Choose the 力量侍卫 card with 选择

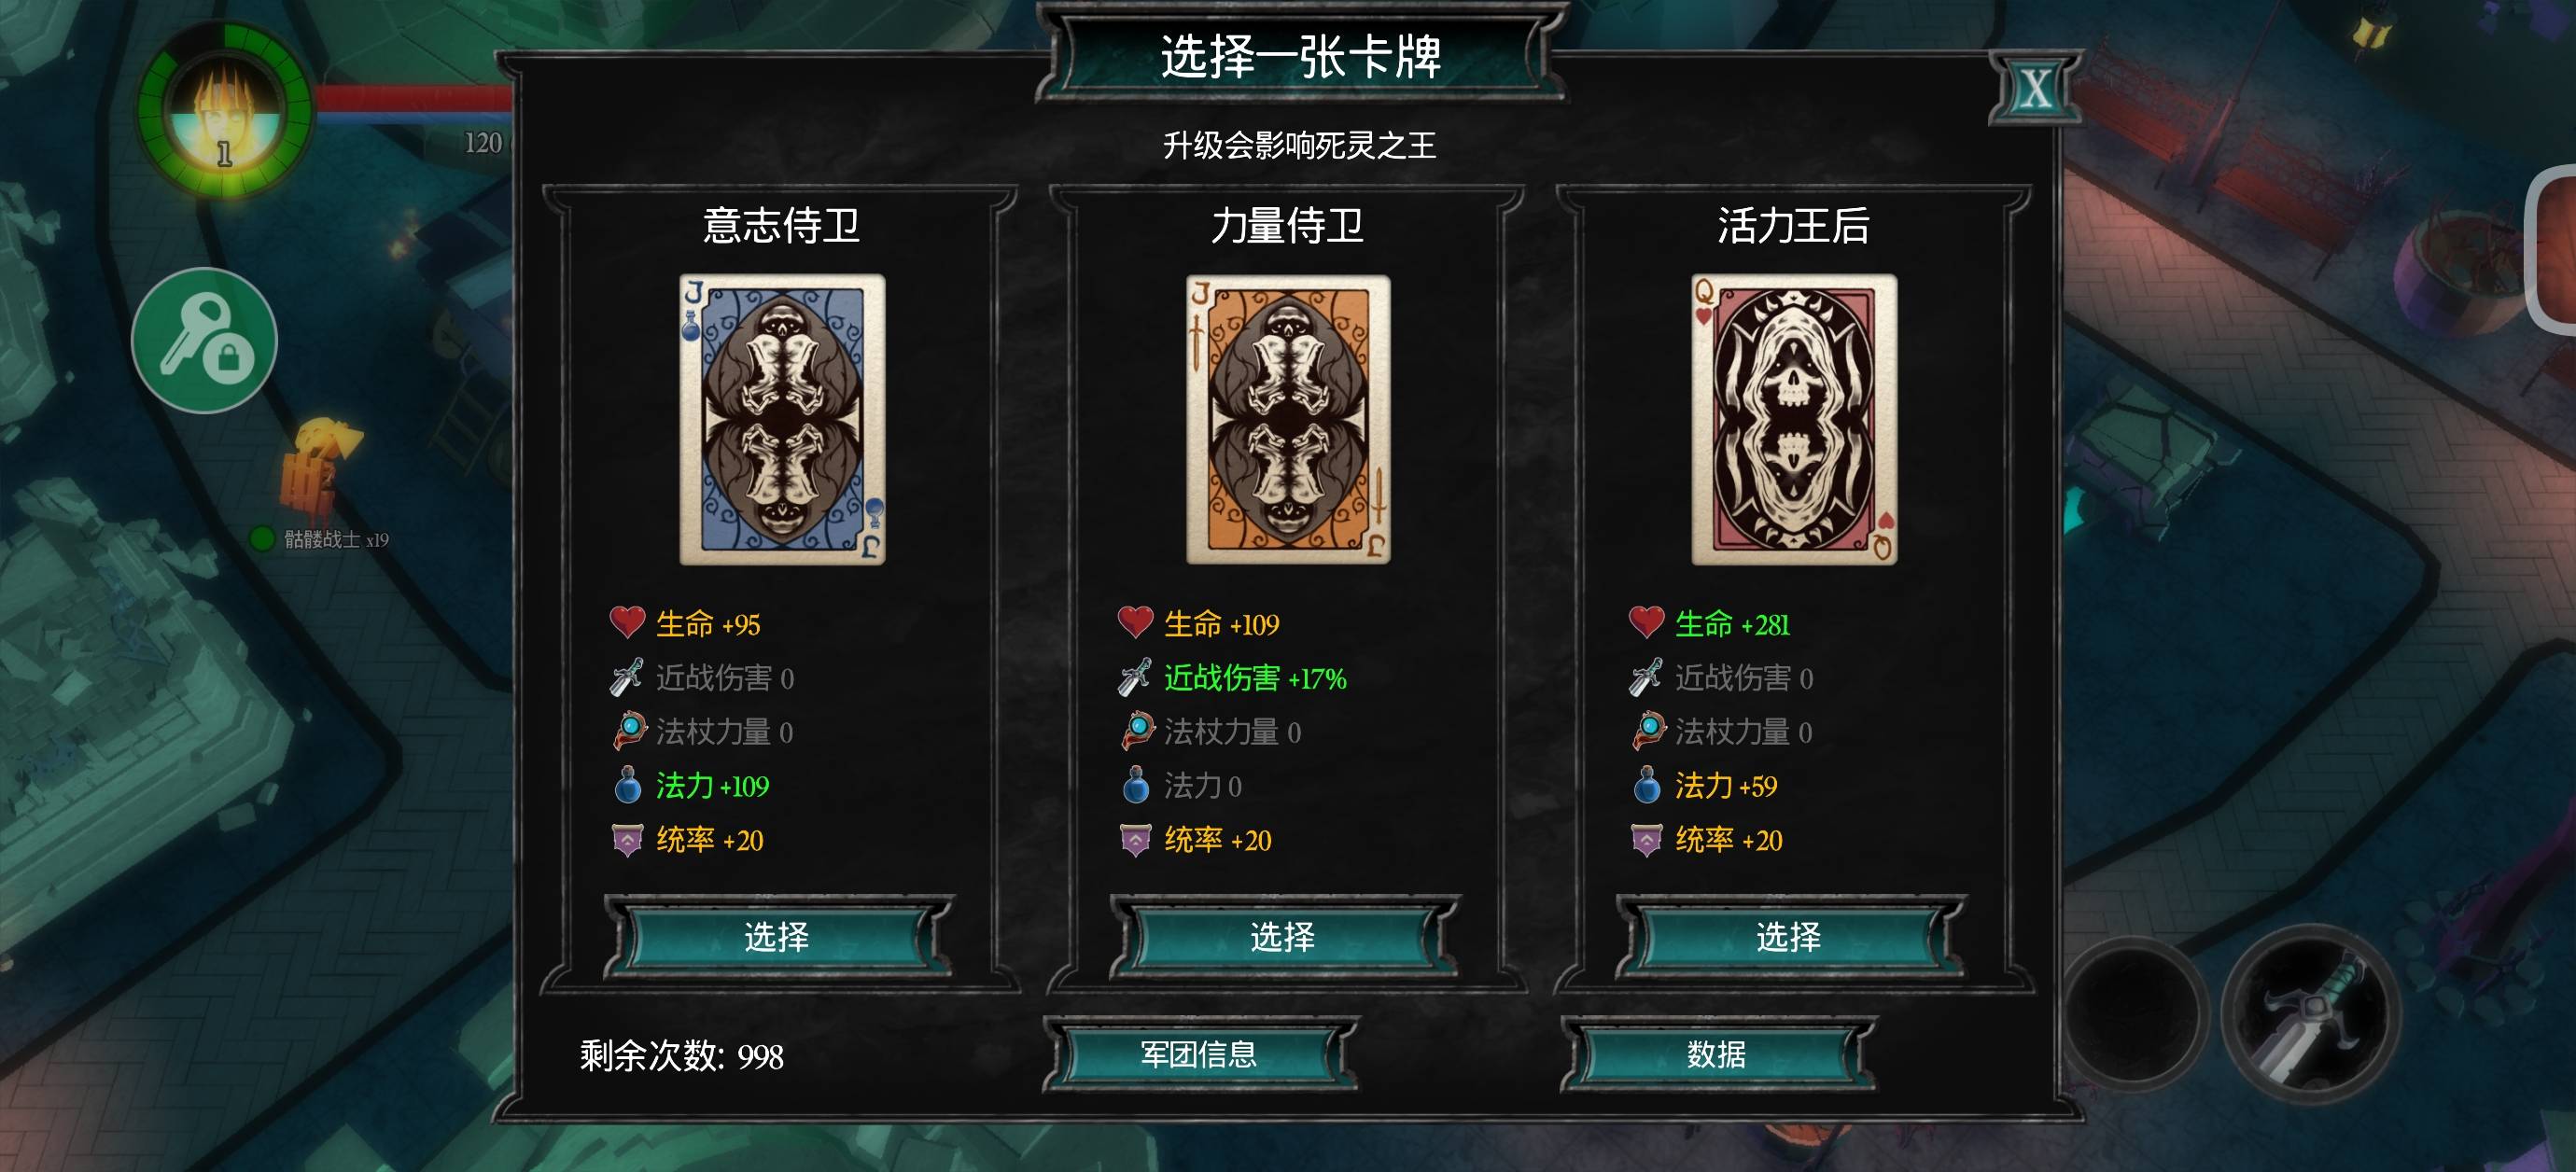point(1284,937)
